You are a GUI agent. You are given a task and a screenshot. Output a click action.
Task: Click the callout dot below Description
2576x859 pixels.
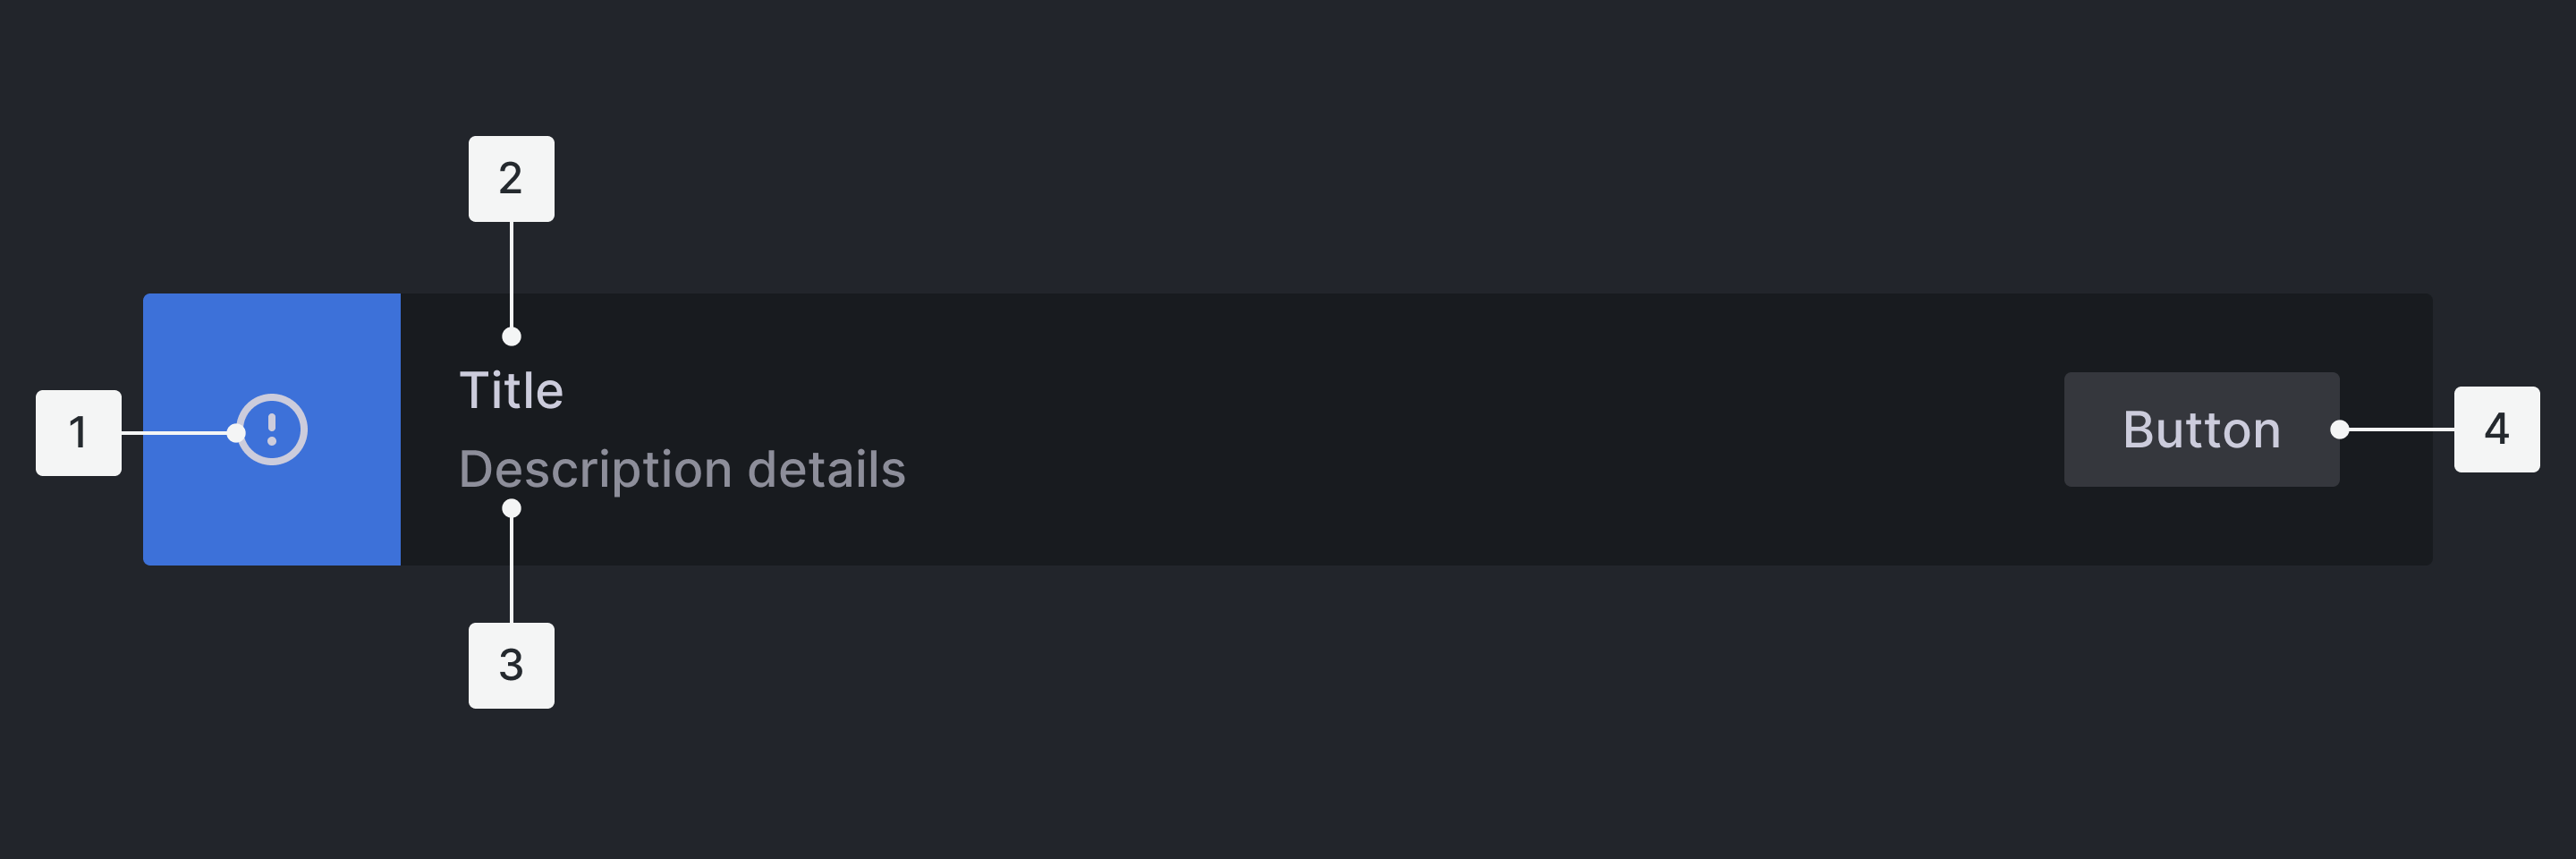pos(511,509)
